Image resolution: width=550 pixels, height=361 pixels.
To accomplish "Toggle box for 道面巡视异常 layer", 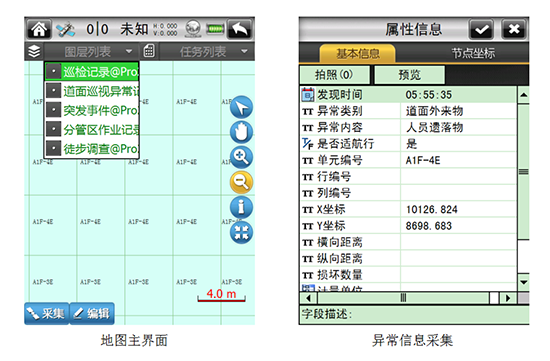I will 53,91.
